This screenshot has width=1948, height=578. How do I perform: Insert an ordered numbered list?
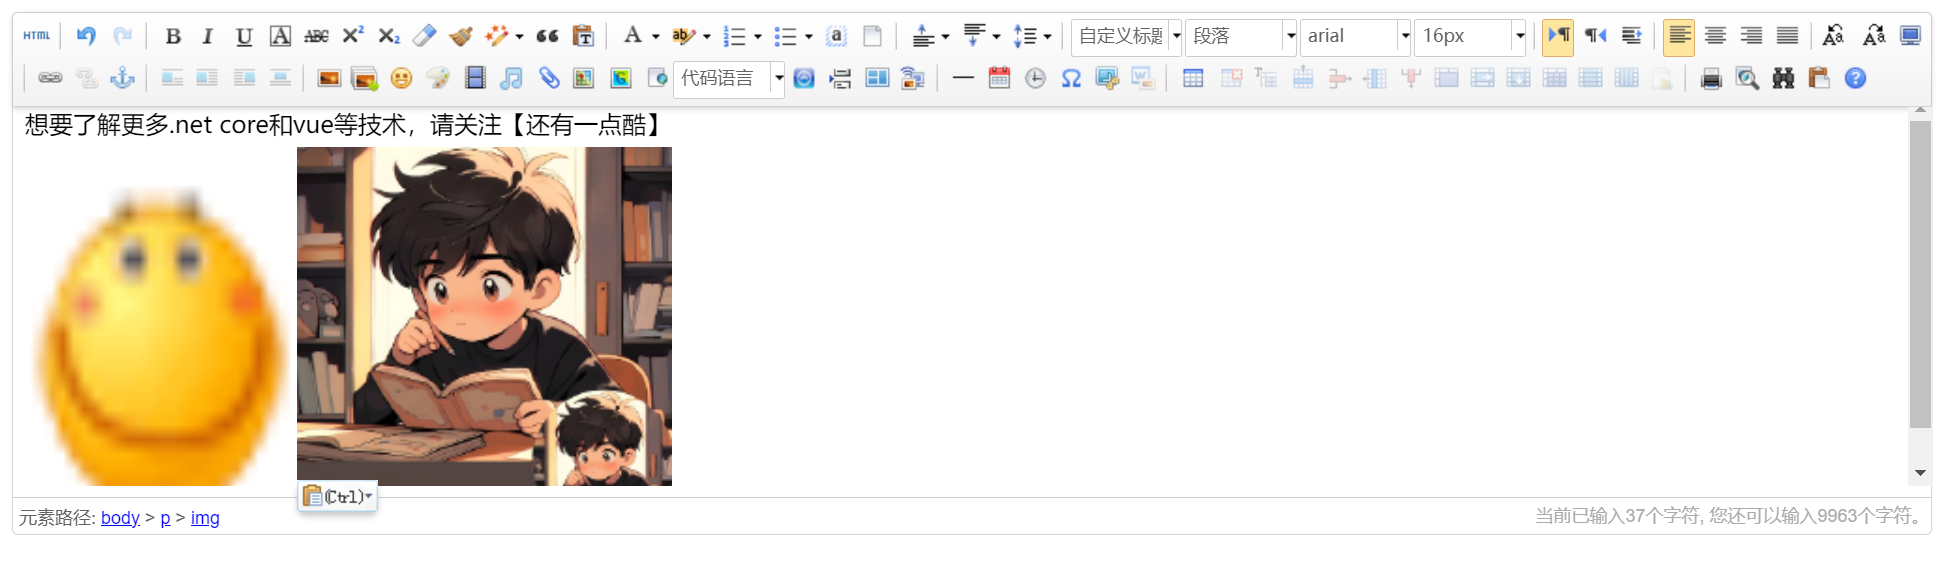click(x=734, y=36)
